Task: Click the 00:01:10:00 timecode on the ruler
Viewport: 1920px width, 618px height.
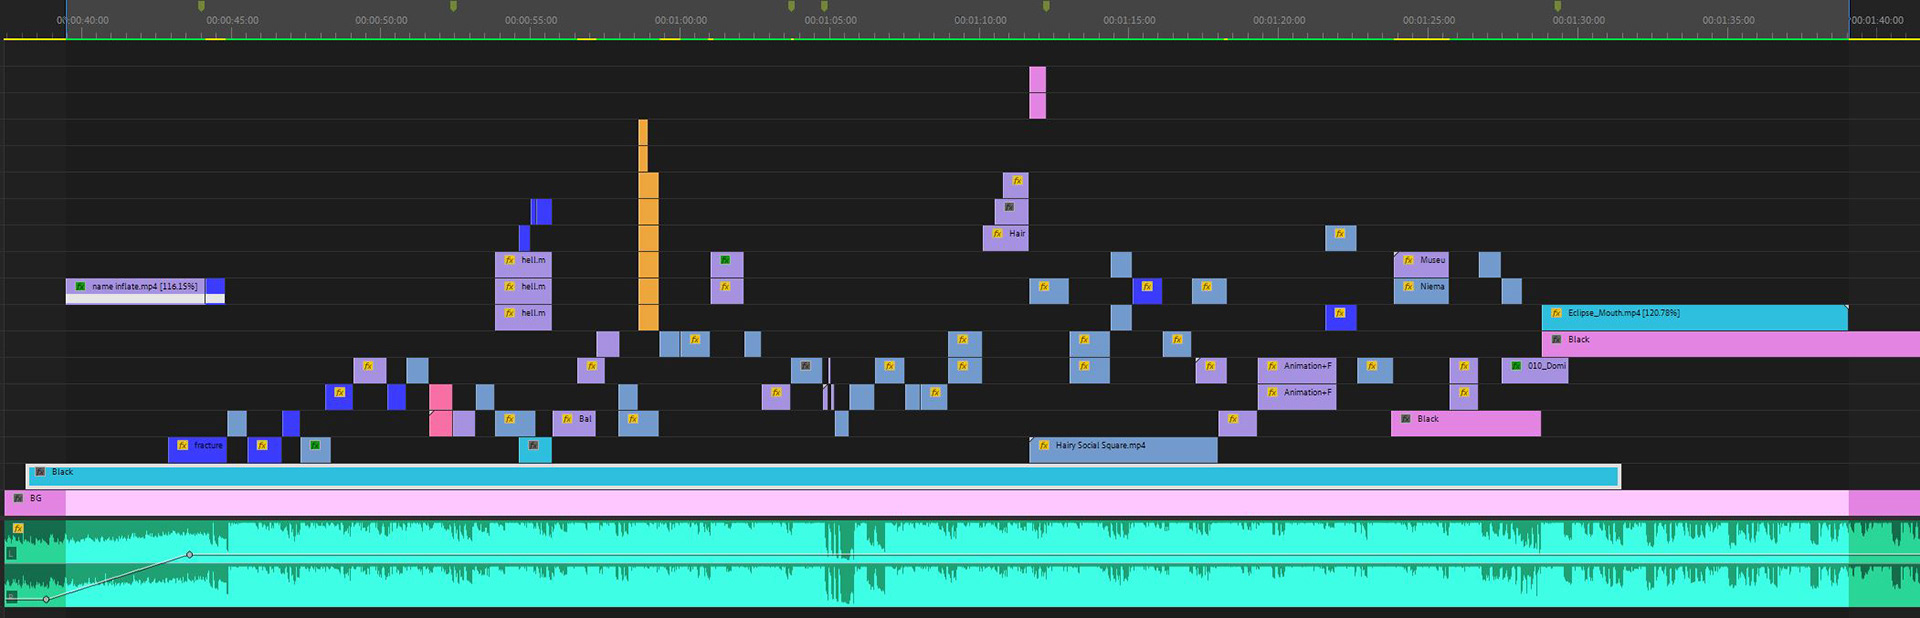Action: click(x=980, y=20)
